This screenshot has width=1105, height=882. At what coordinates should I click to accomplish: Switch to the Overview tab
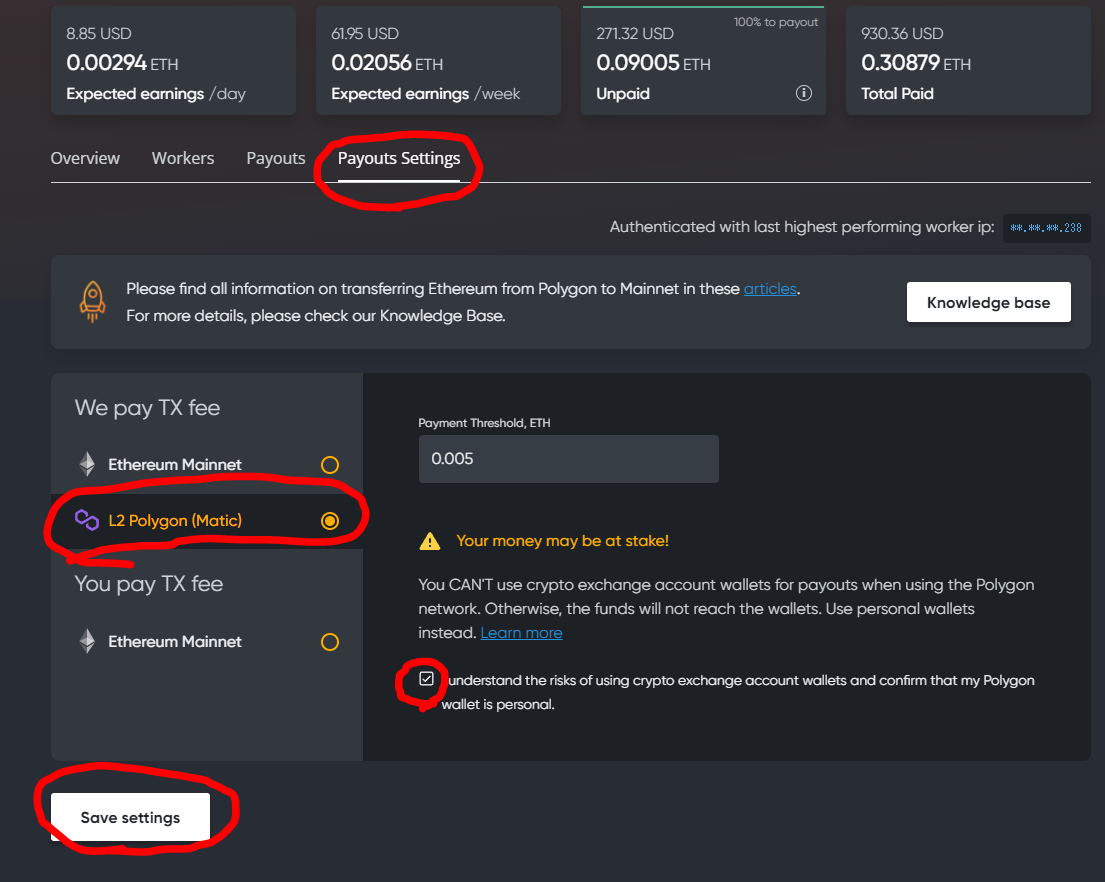click(85, 158)
